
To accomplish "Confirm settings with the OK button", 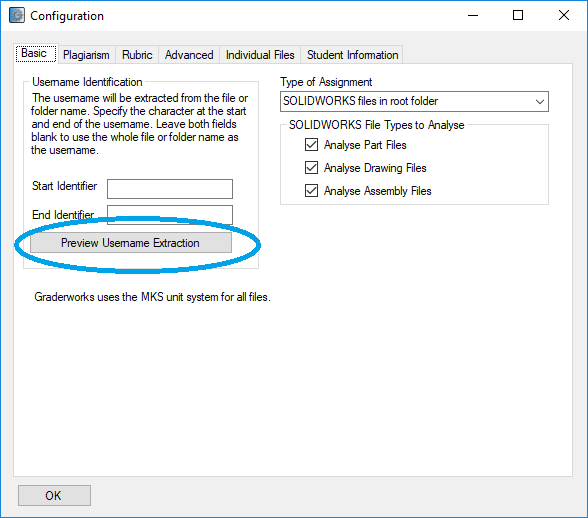I will click(x=54, y=495).
